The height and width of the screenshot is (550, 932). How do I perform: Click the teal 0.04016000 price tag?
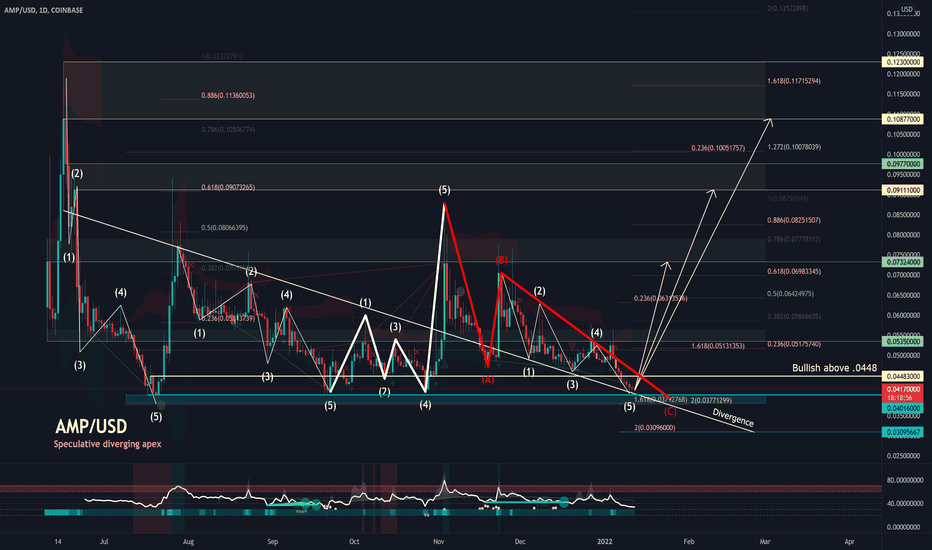point(903,408)
